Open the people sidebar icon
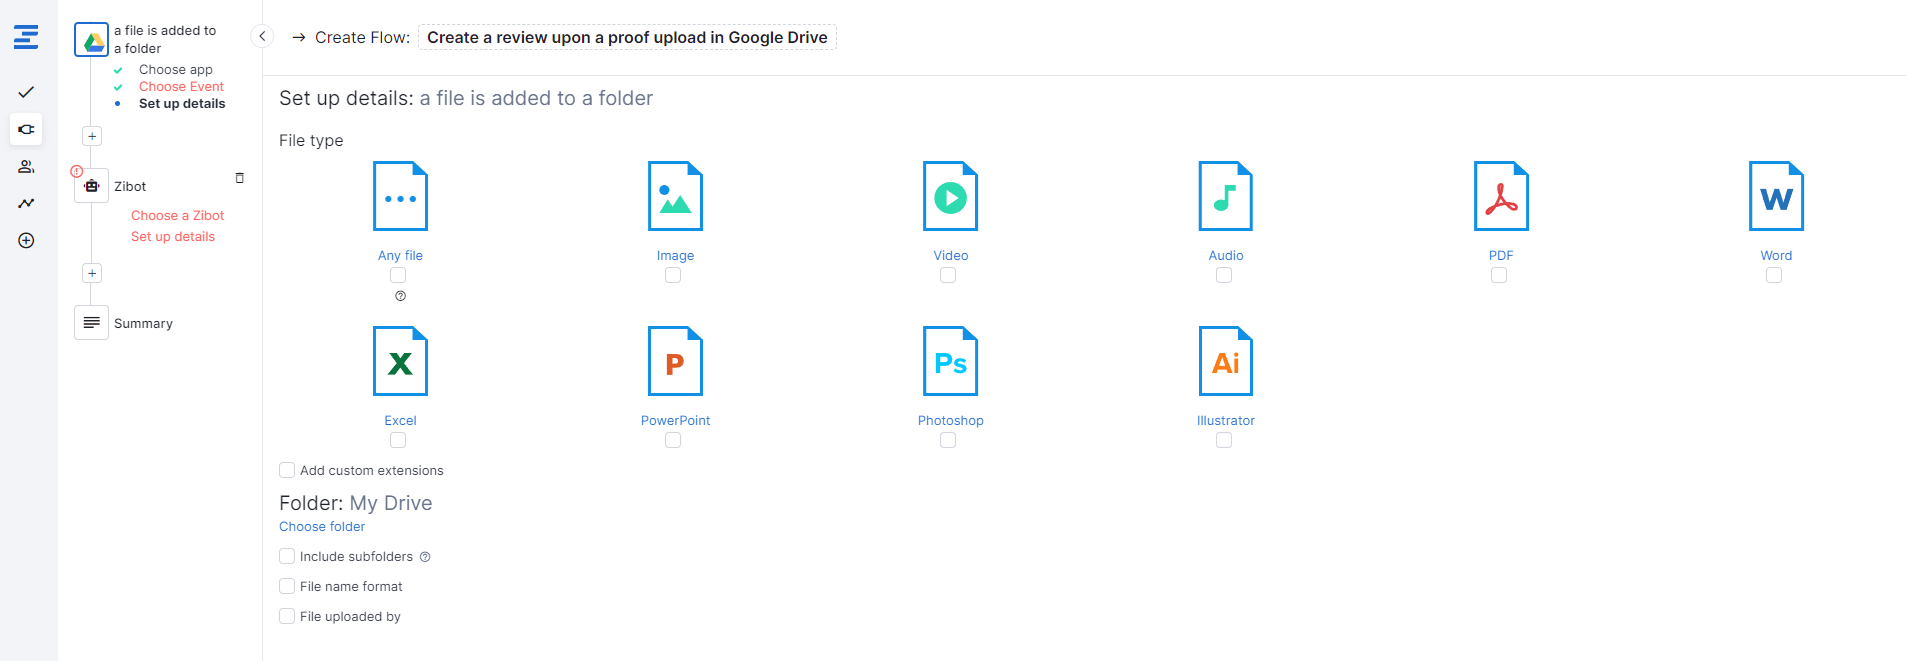 (26, 166)
